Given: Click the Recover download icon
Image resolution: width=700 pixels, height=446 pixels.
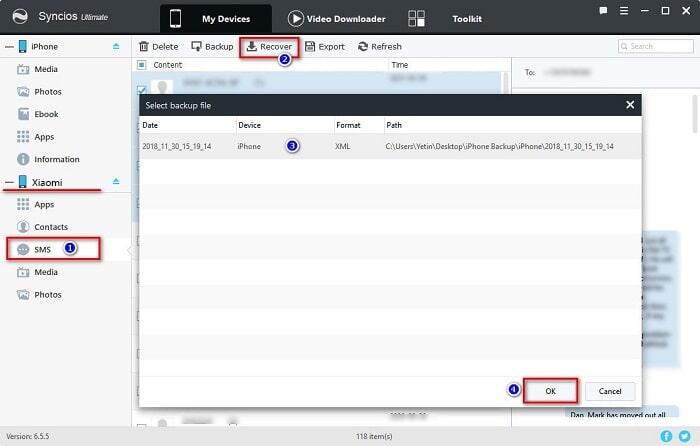Looking at the screenshot, I should pyautogui.click(x=251, y=47).
